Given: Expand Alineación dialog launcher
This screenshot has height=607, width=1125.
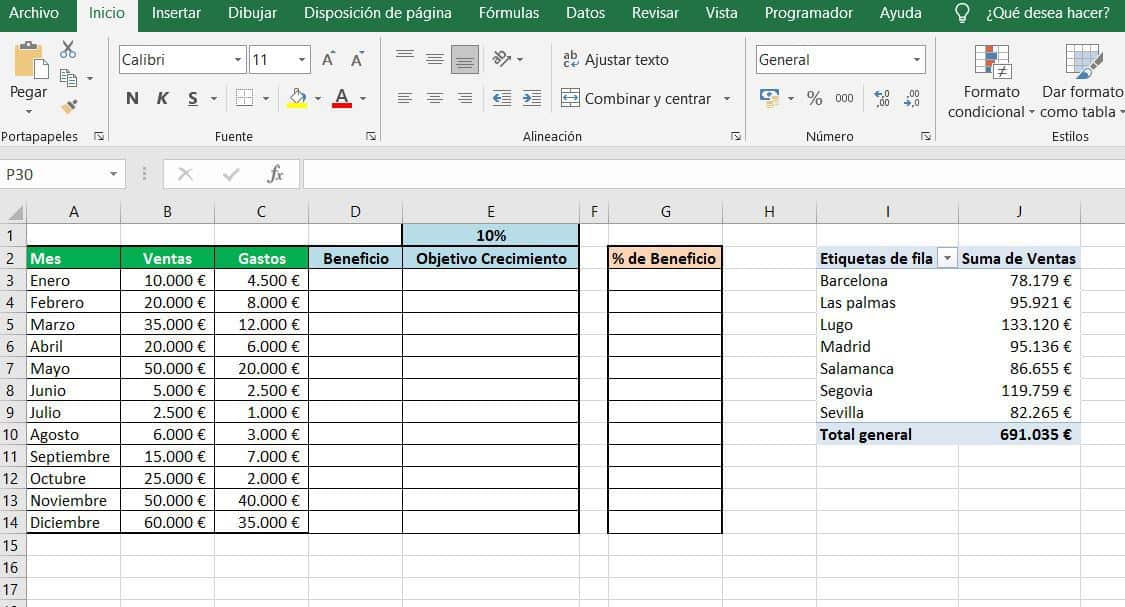Looking at the screenshot, I should coord(735,136).
